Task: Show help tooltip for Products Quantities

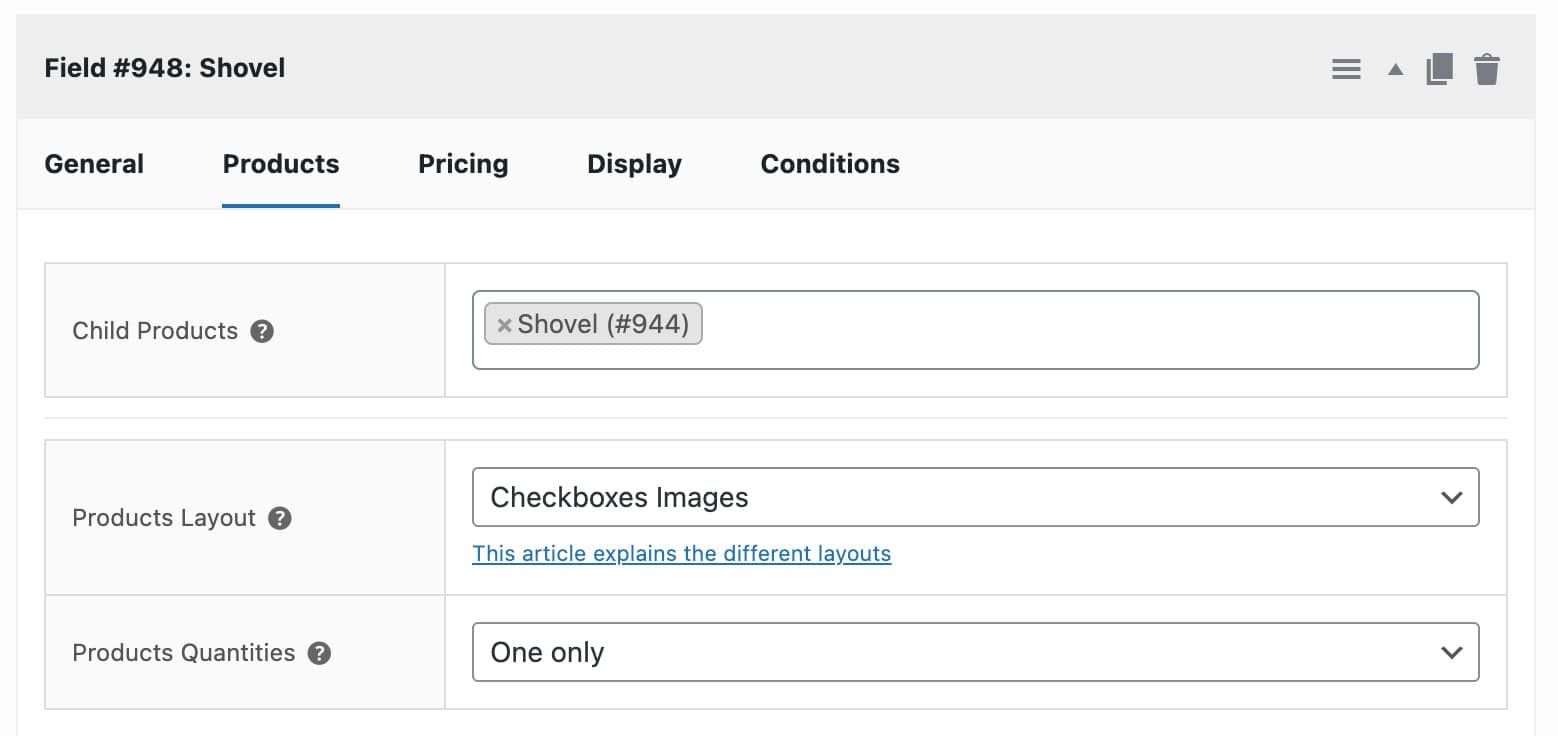Action: point(319,653)
